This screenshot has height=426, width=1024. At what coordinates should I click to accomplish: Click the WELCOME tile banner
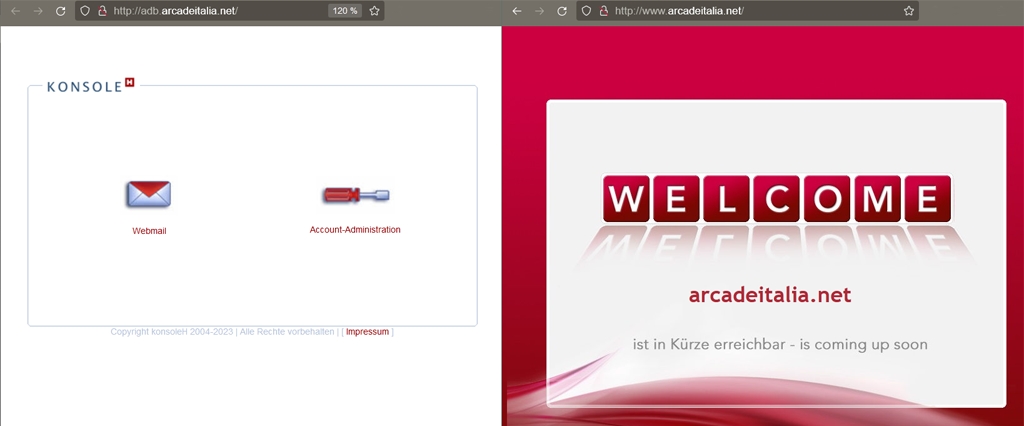click(x=776, y=199)
